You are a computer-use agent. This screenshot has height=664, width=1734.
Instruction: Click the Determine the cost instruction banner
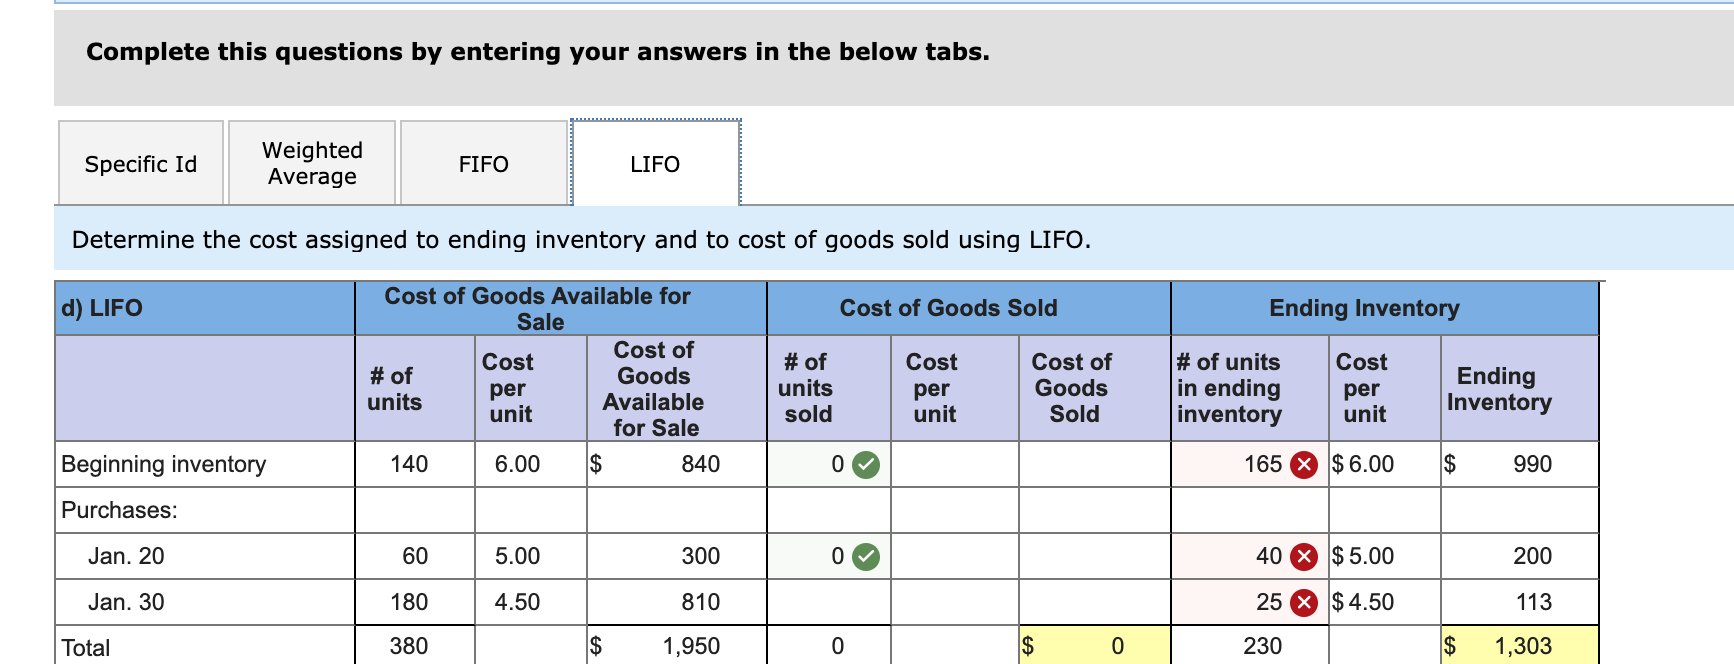[580, 239]
